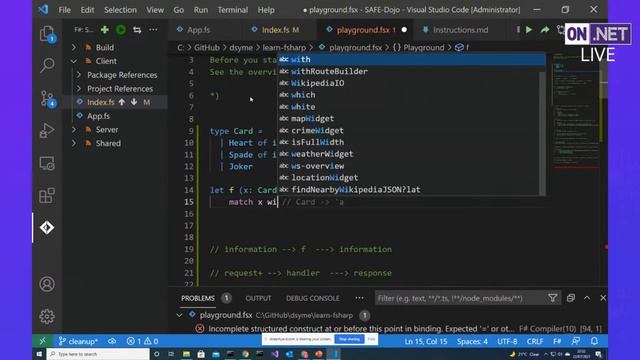Image resolution: width=640 pixels, height=360 pixels.
Task: Open panel more actions ellipsis
Action: pos(359,298)
